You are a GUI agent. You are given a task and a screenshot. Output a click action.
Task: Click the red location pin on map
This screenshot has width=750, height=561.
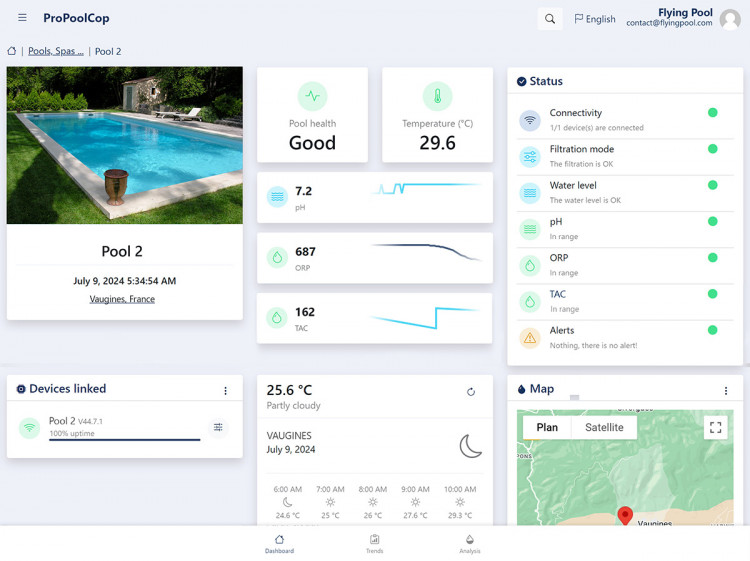(x=625, y=515)
